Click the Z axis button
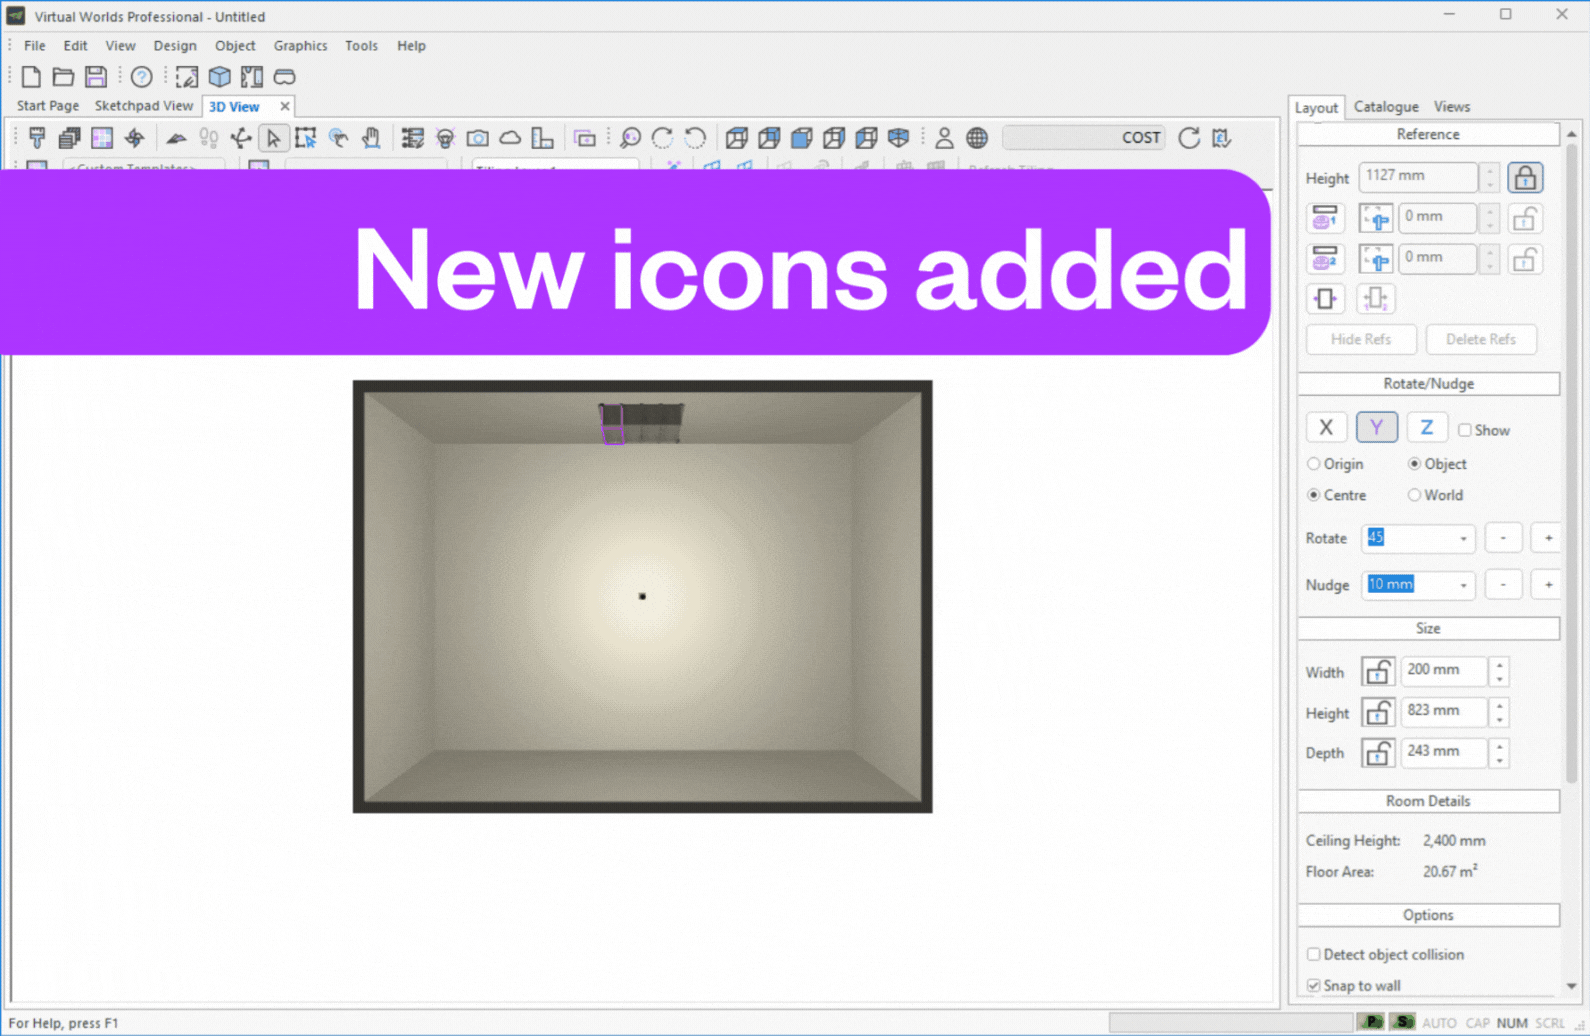Screen dimensions: 1590x1036 point(1427,428)
